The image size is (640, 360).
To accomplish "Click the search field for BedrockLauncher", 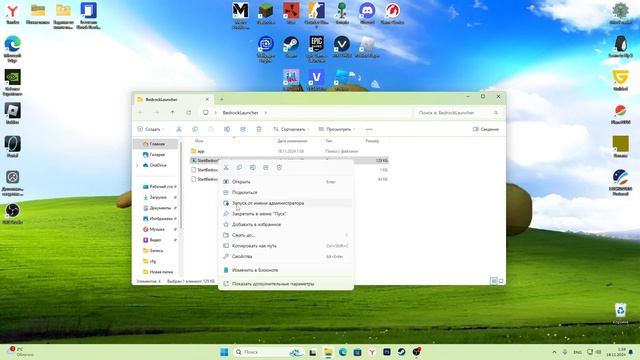I will click(458, 113).
